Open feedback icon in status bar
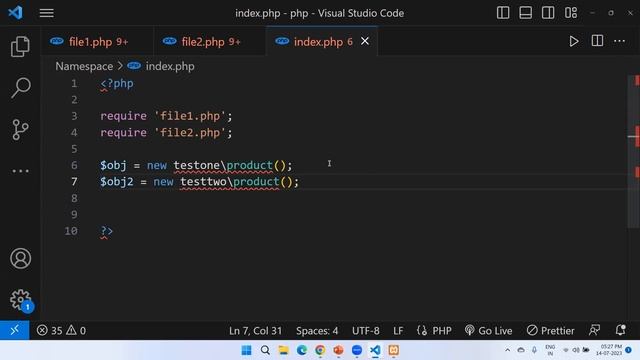This screenshot has height=360, width=640. pyautogui.click(x=594, y=330)
